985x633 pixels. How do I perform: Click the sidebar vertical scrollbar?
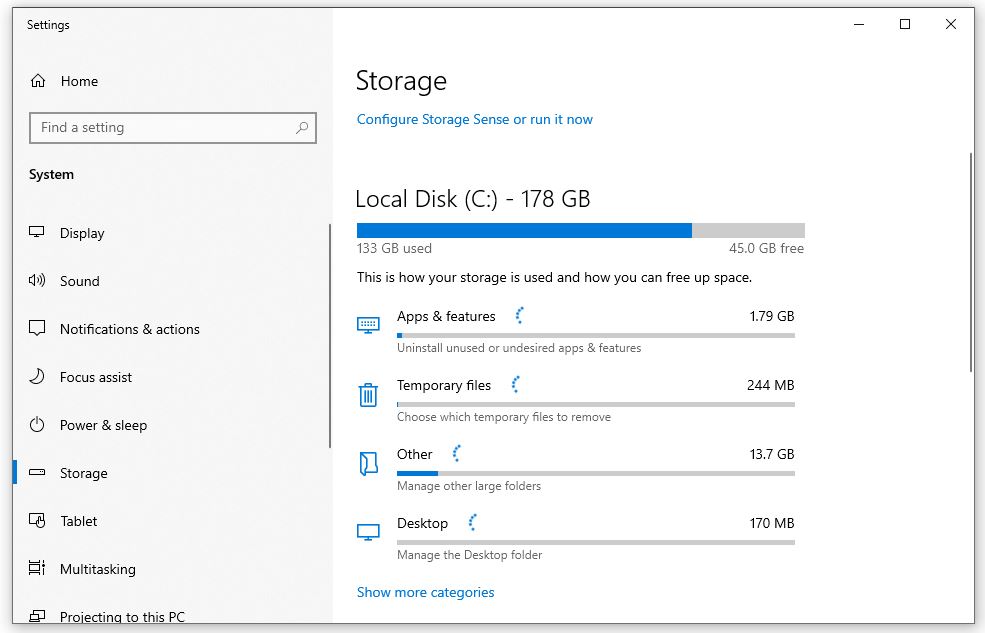click(x=330, y=335)
